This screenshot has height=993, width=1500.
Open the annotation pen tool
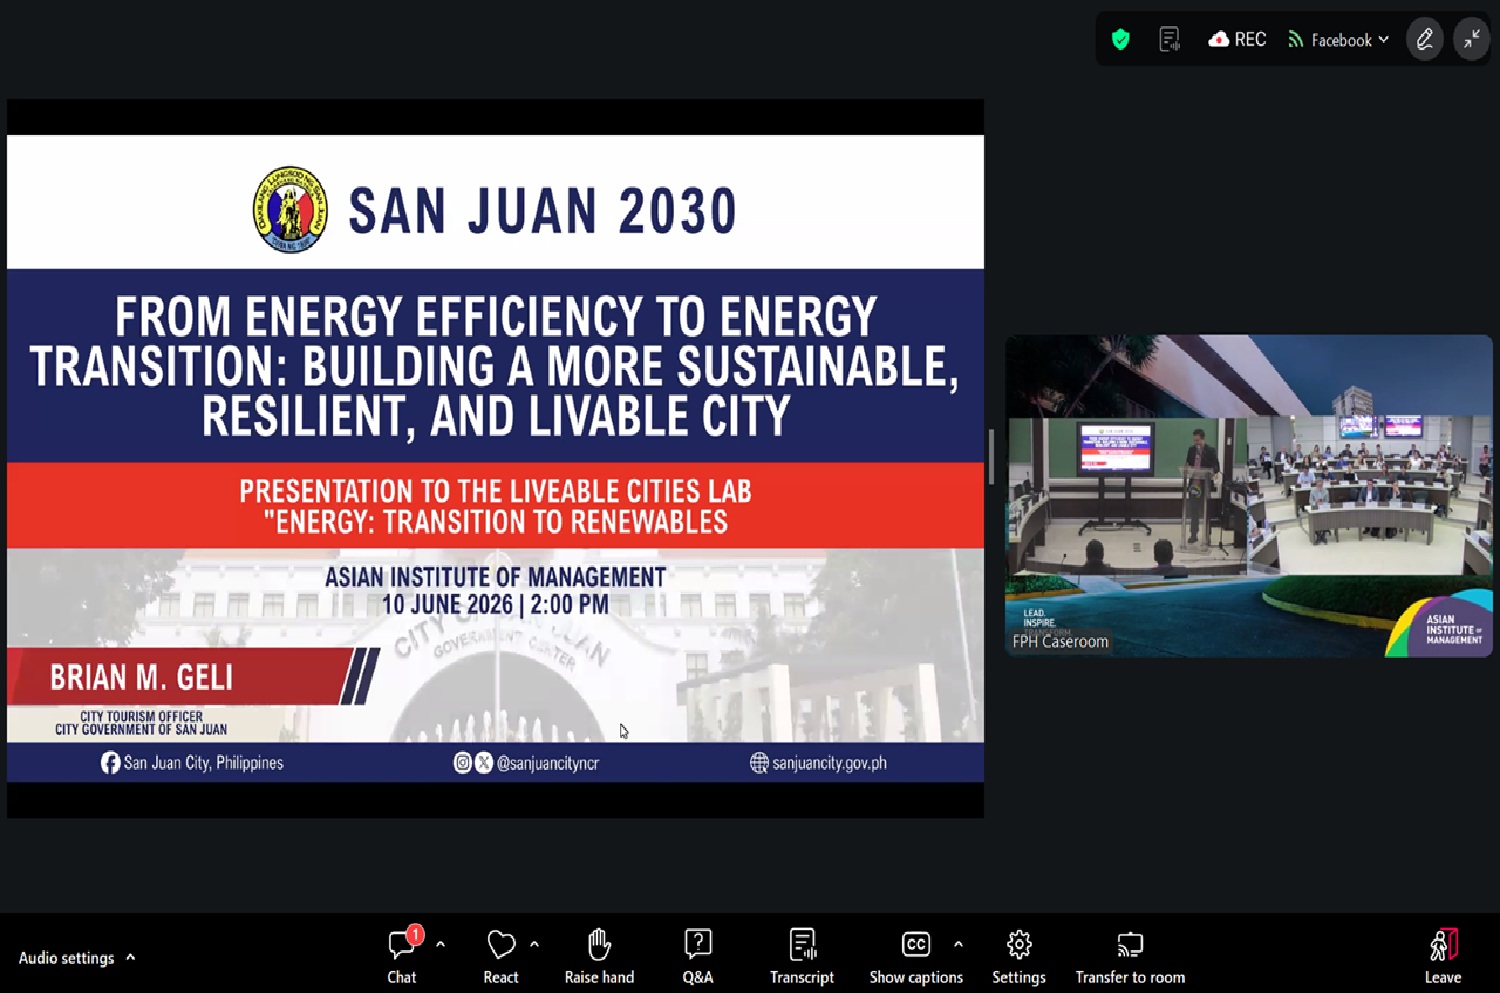pyautogui.click(x=1425, y=40)
